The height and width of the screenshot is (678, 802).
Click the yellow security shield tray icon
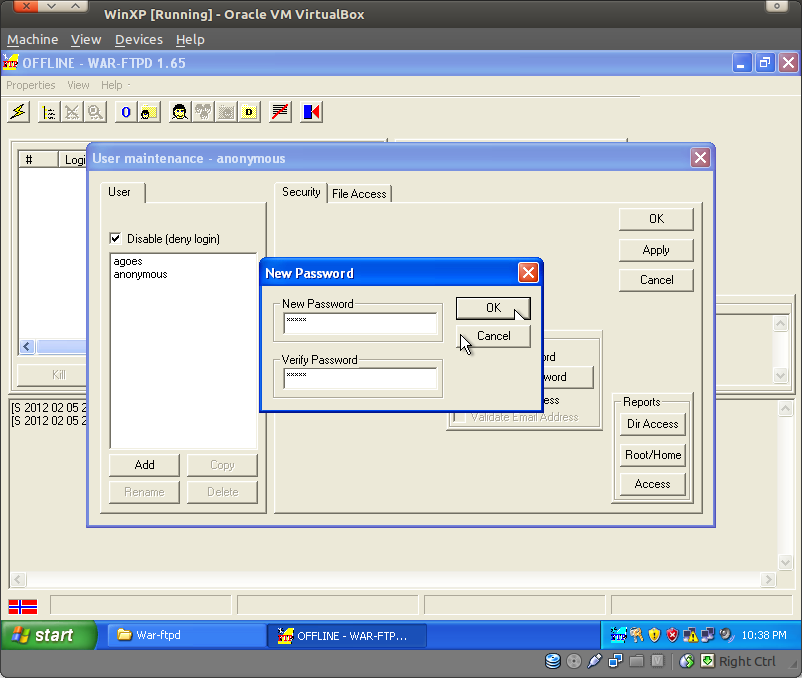click(654, 635)
